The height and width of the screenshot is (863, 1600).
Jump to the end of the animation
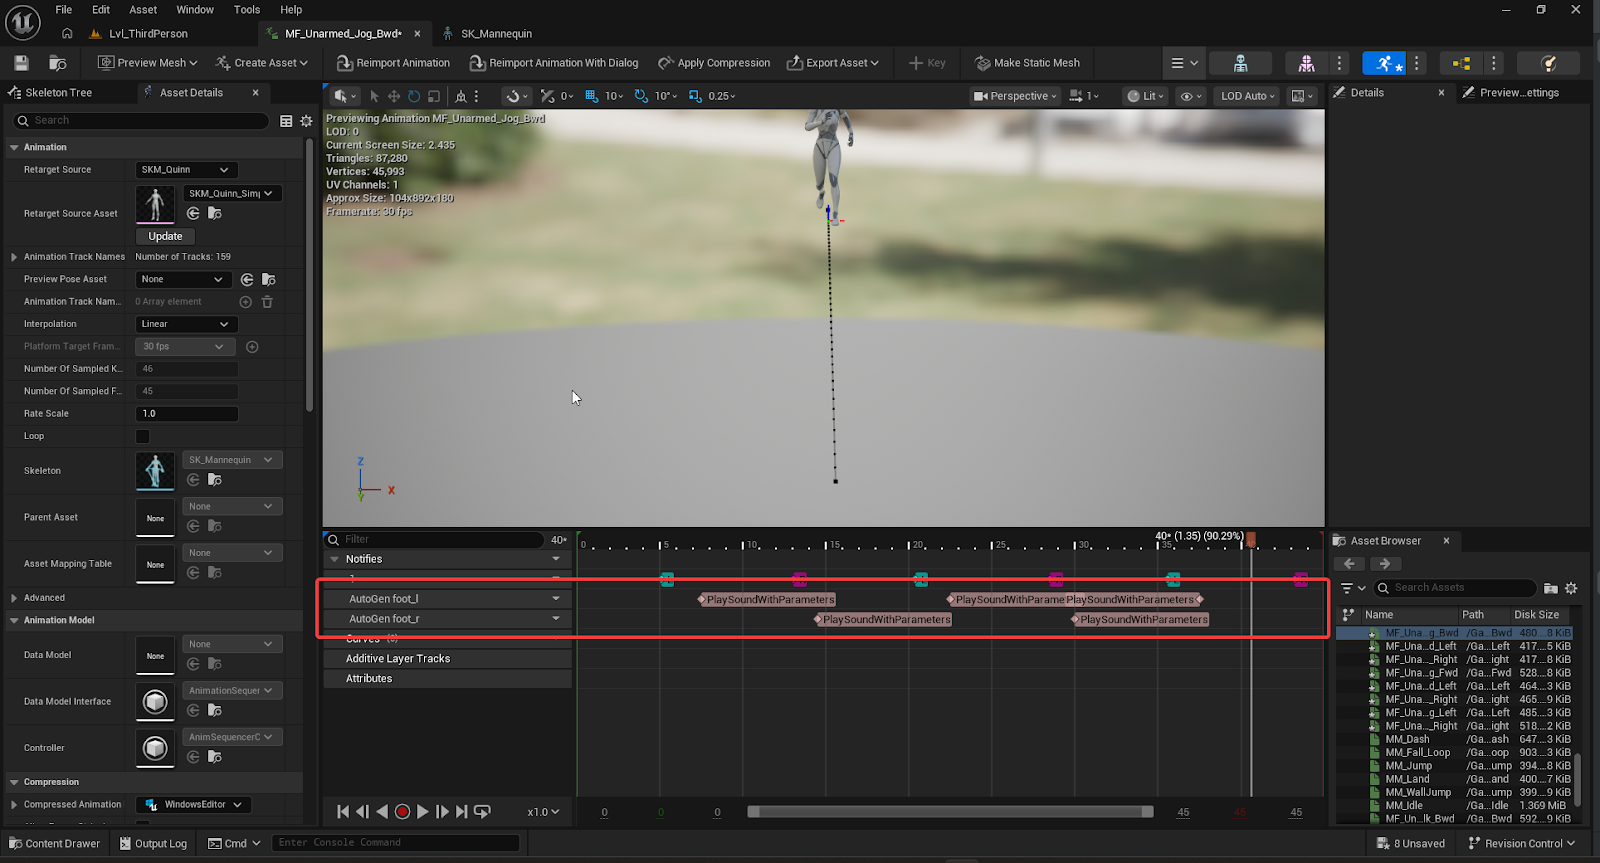coord(461,812)
